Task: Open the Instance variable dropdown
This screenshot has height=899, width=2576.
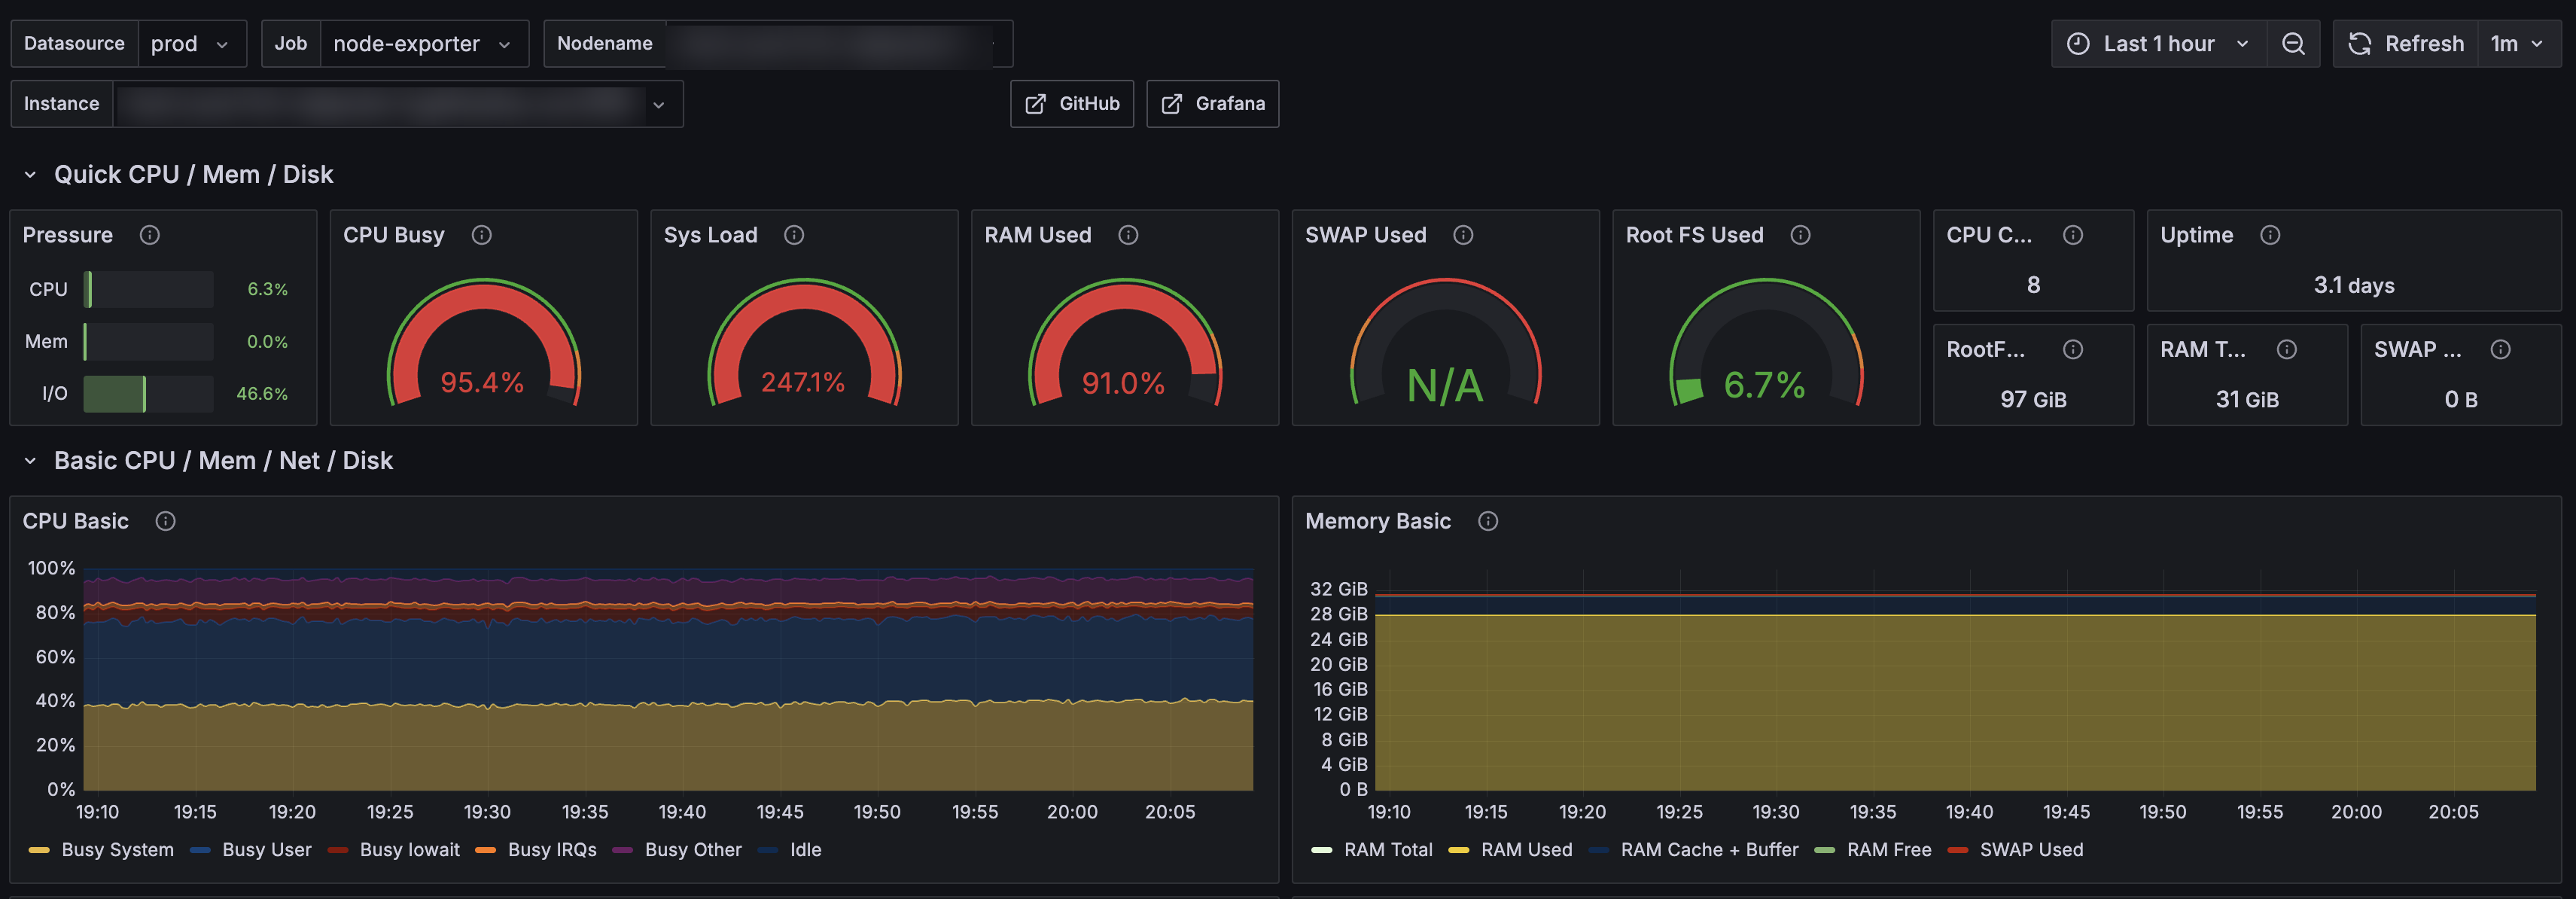Action: pyautogui.click(x=398, y=104)
